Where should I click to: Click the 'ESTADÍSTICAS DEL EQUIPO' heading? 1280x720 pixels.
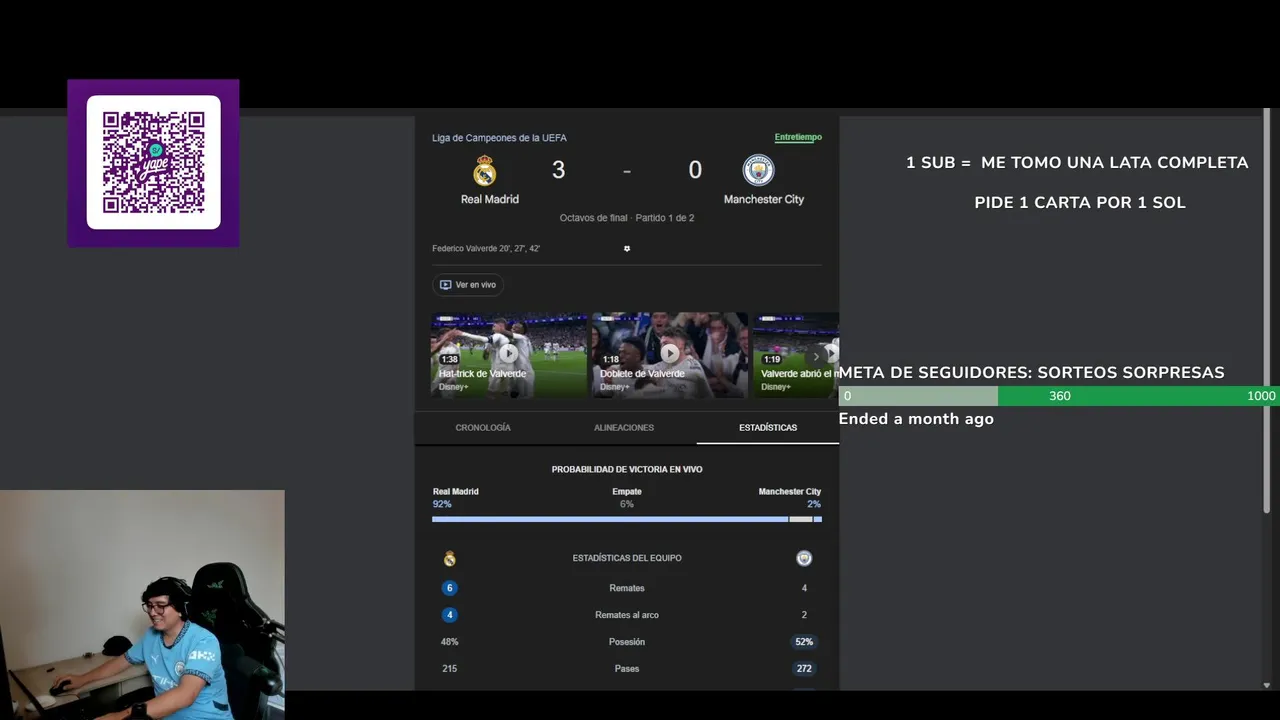[627, 558]
